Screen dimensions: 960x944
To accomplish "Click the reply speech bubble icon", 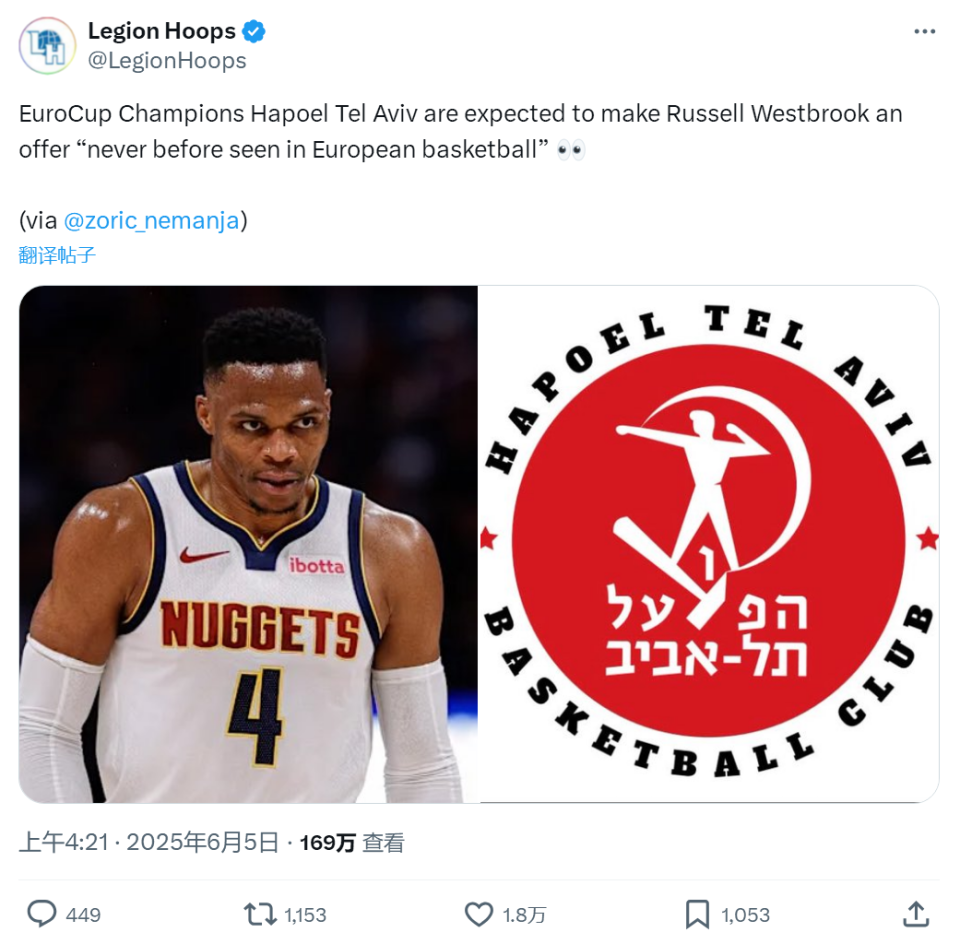I will coord(42,914).
